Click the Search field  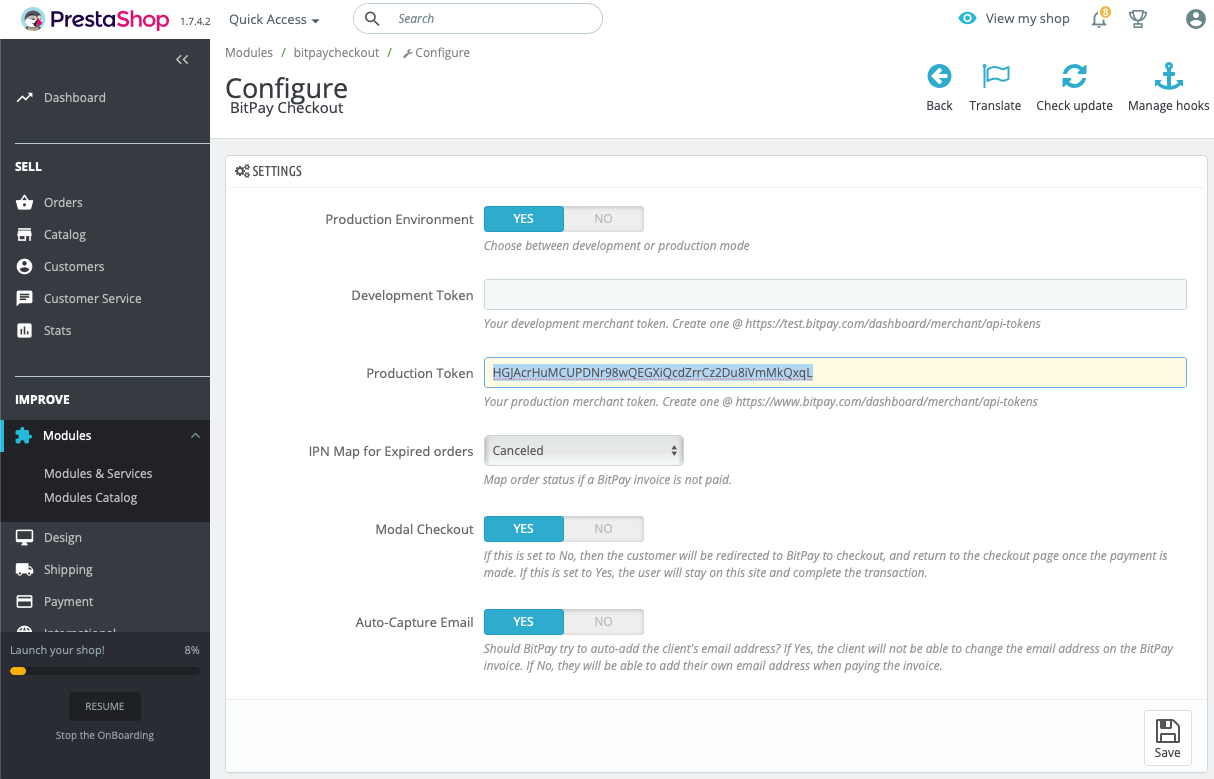pyautogui.click(x=478, y=19)
